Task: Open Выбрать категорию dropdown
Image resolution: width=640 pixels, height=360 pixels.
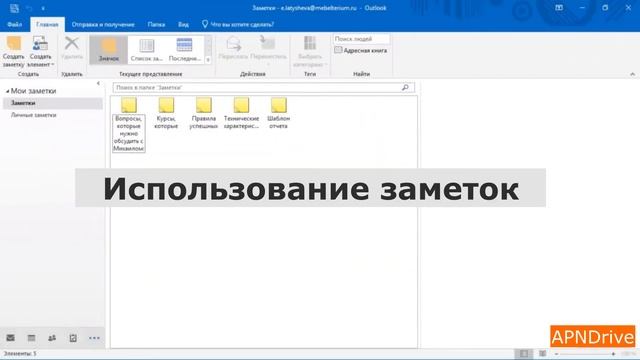Action: coord(310,51)
